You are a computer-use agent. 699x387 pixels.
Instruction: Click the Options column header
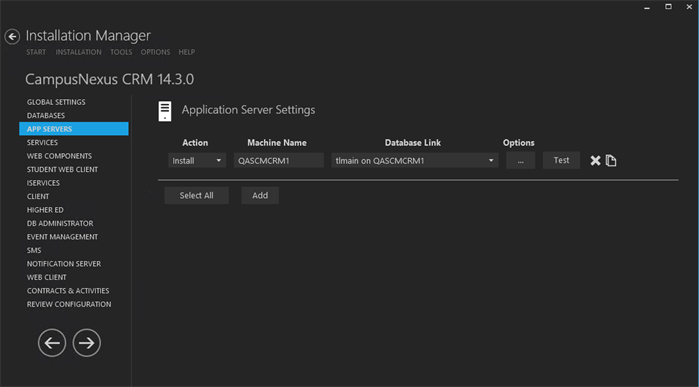pos(519,143)
